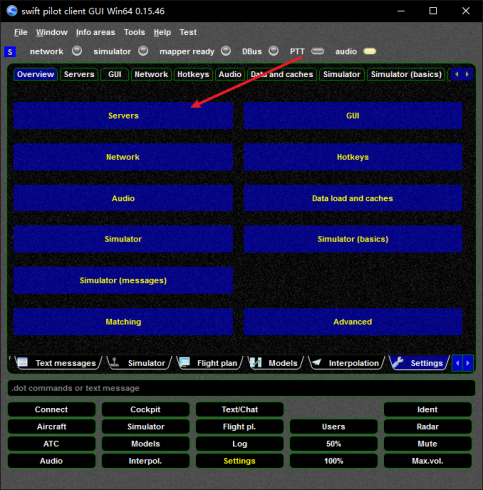The image size is (483, 490).
Task: Switch to Data load and caches tab
Action: point(282,74)
